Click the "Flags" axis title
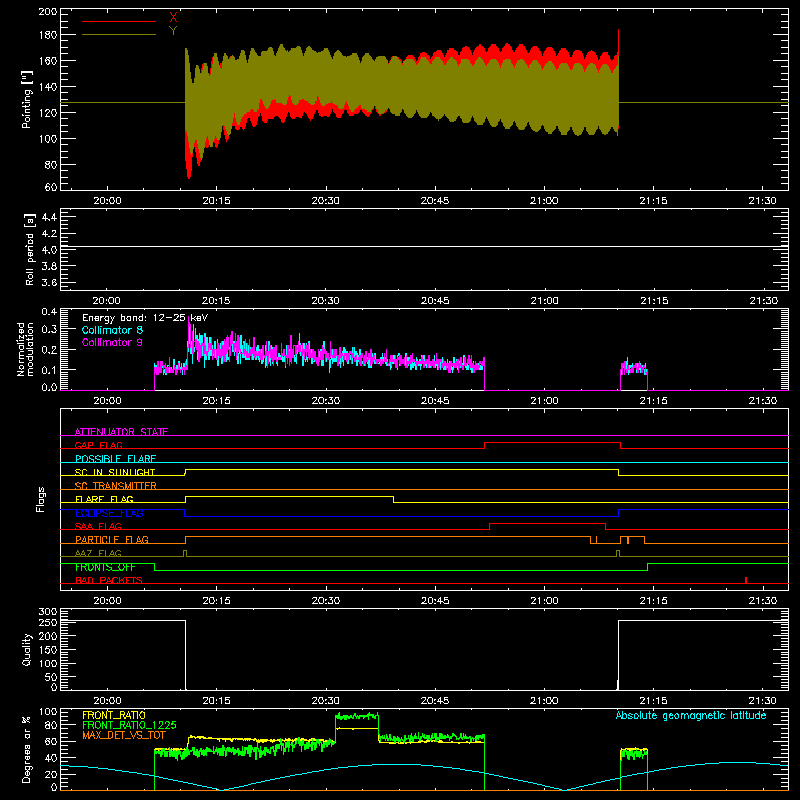 40,499
